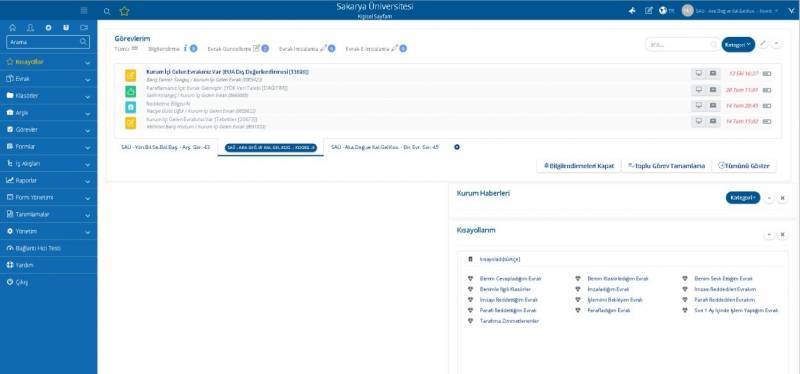The height and width of the screenshot is (374, 800).
Task: Filter tasks by Evrak E-İmzalama
Action: coord(376,49)
